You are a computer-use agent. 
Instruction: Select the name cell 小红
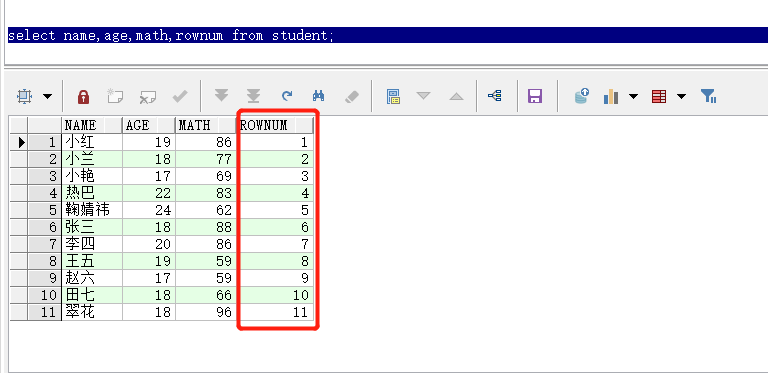[x=92, y=142]
